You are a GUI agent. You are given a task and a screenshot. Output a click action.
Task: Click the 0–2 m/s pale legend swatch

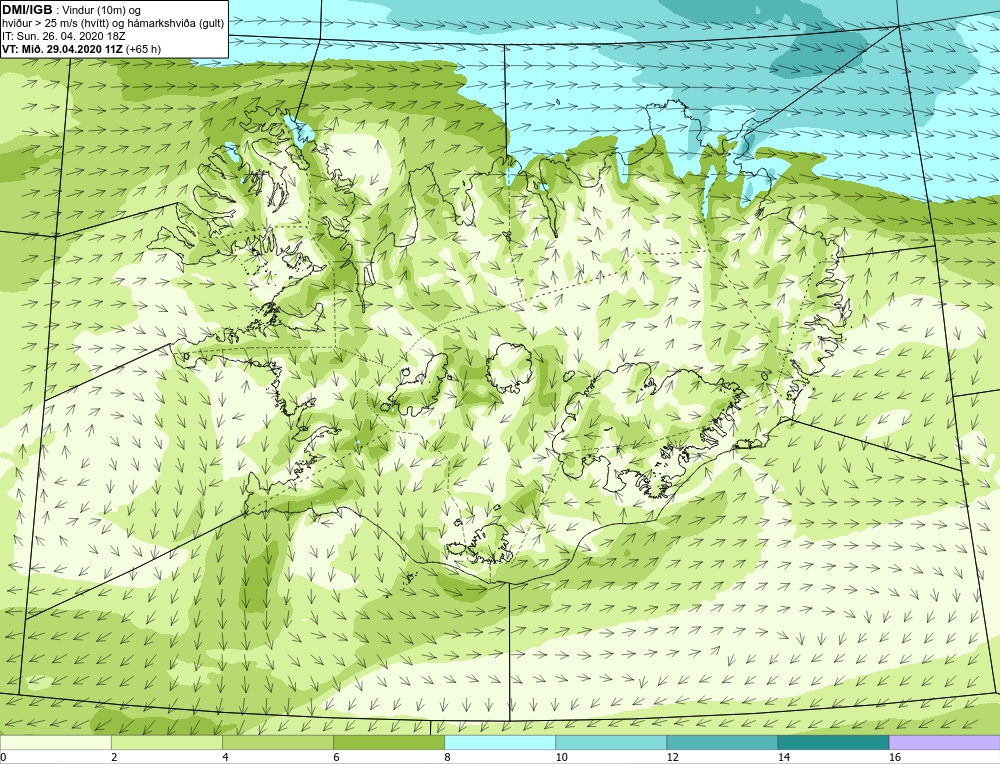tap(55, 742)
